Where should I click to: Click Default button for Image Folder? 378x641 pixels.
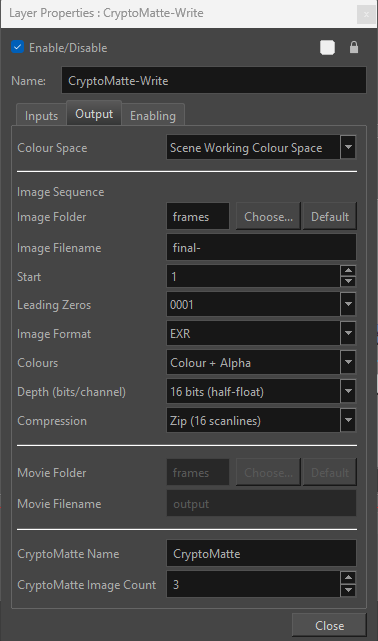click(330, 216)
